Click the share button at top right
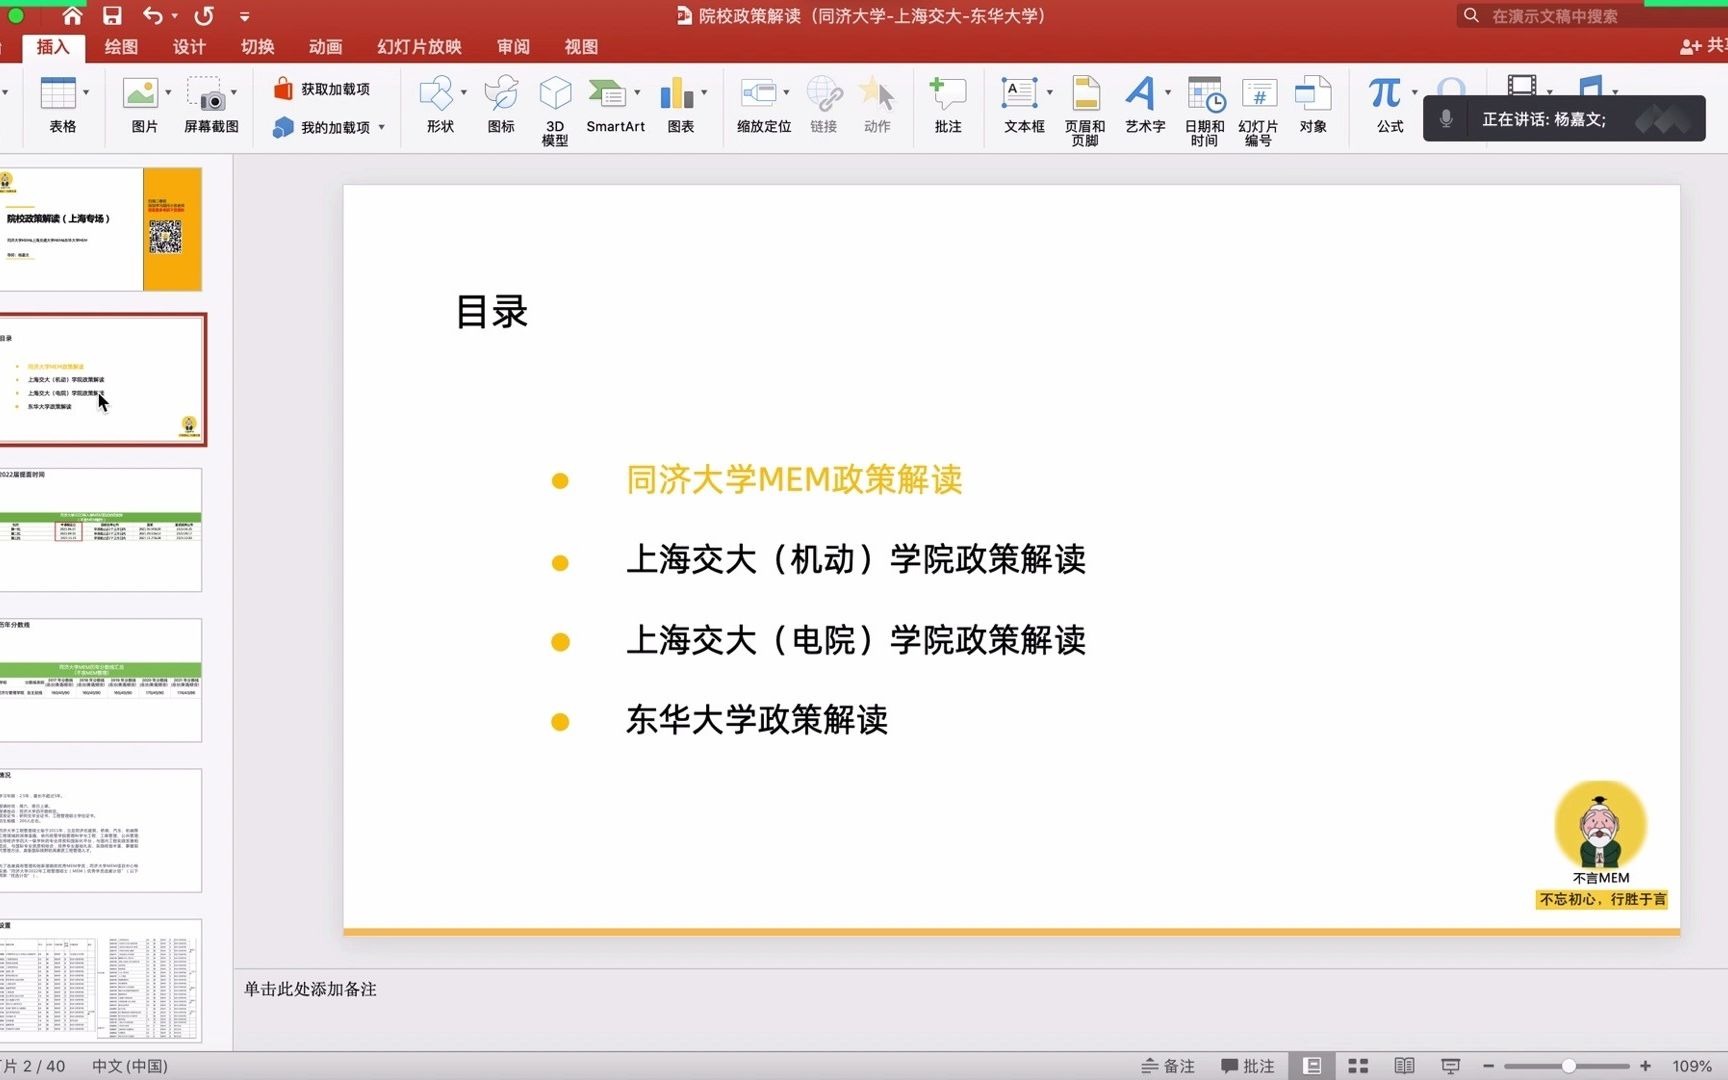The image size is (1728, 1080). coord(1703,47)
